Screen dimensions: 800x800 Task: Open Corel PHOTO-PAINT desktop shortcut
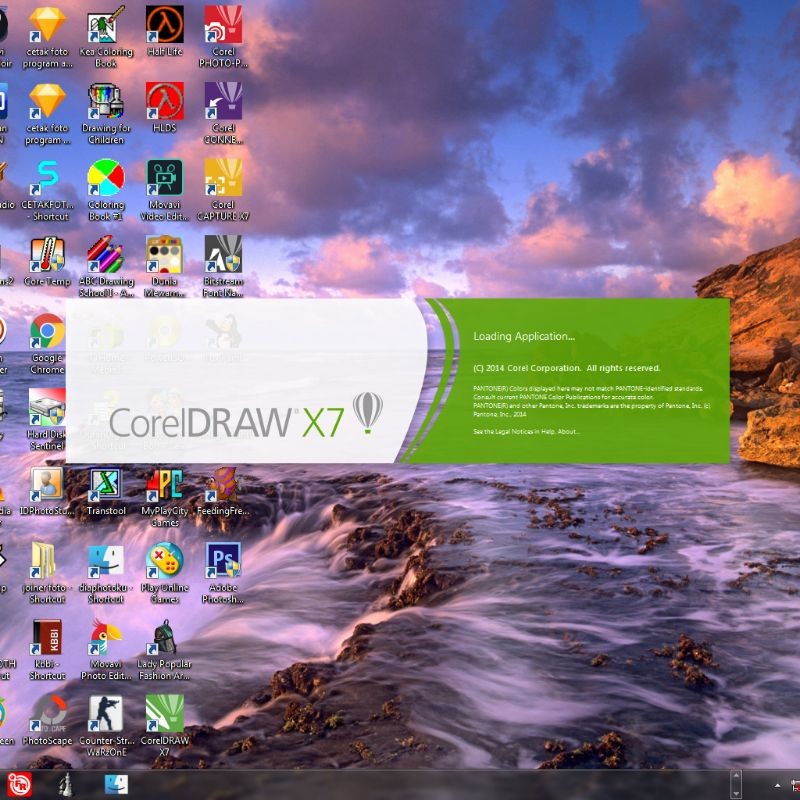[223, 37]
